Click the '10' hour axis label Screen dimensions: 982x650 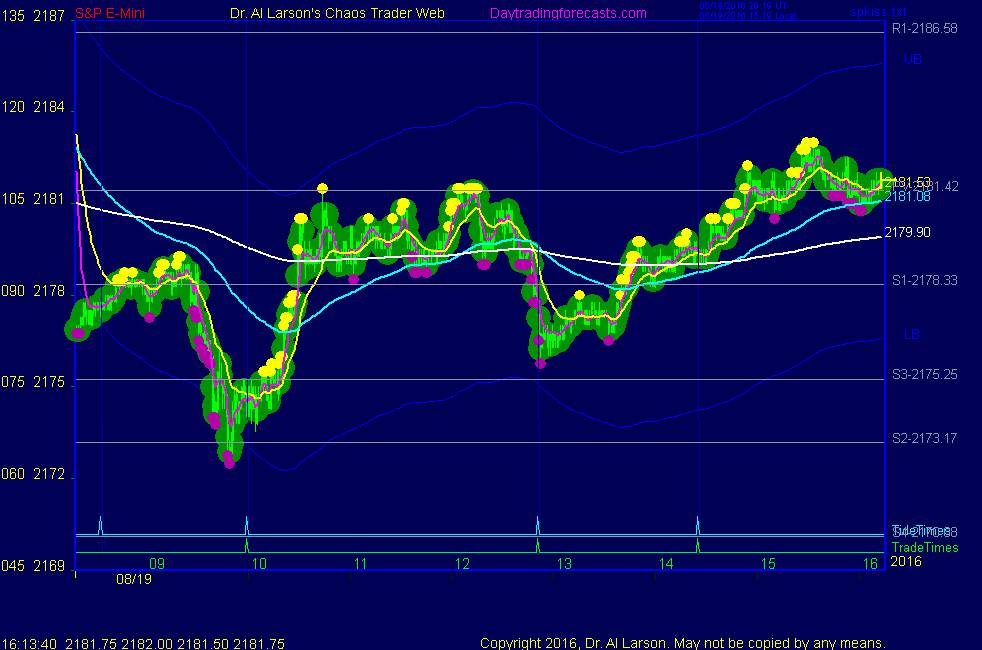[259, 564]
